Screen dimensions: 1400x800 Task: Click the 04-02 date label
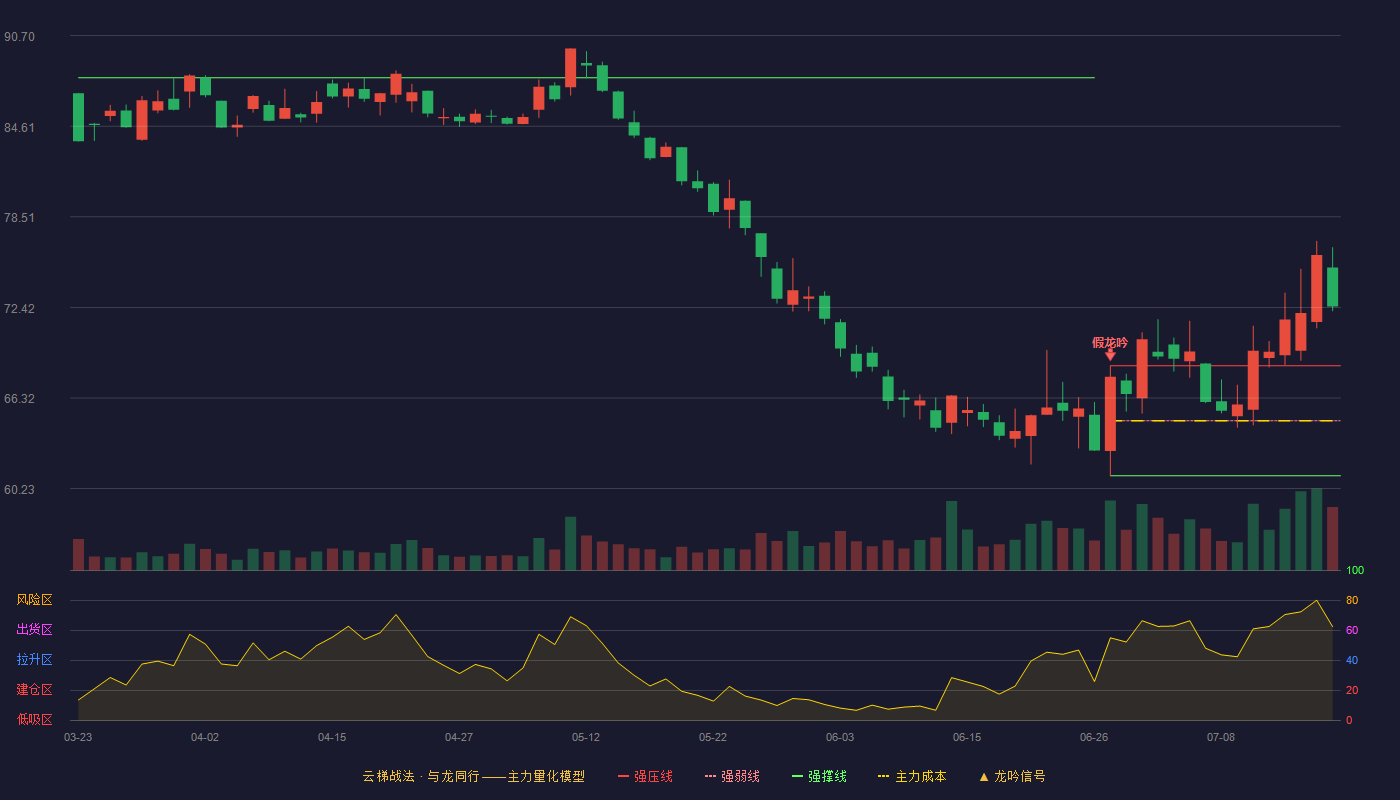point(205,737)
